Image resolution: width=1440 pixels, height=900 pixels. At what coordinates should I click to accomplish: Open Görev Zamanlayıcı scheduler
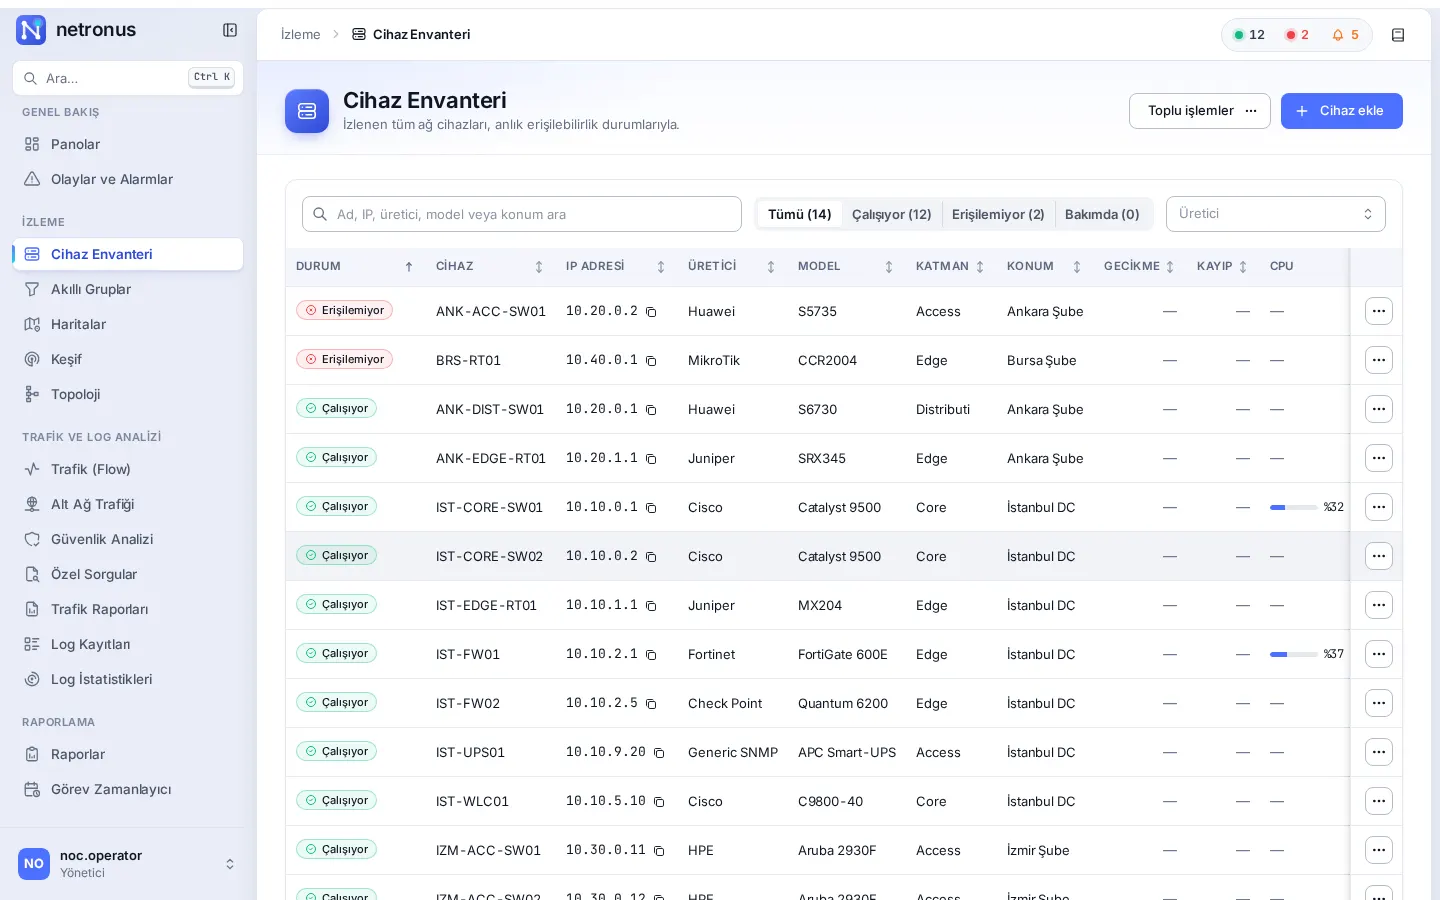[128, 789]
